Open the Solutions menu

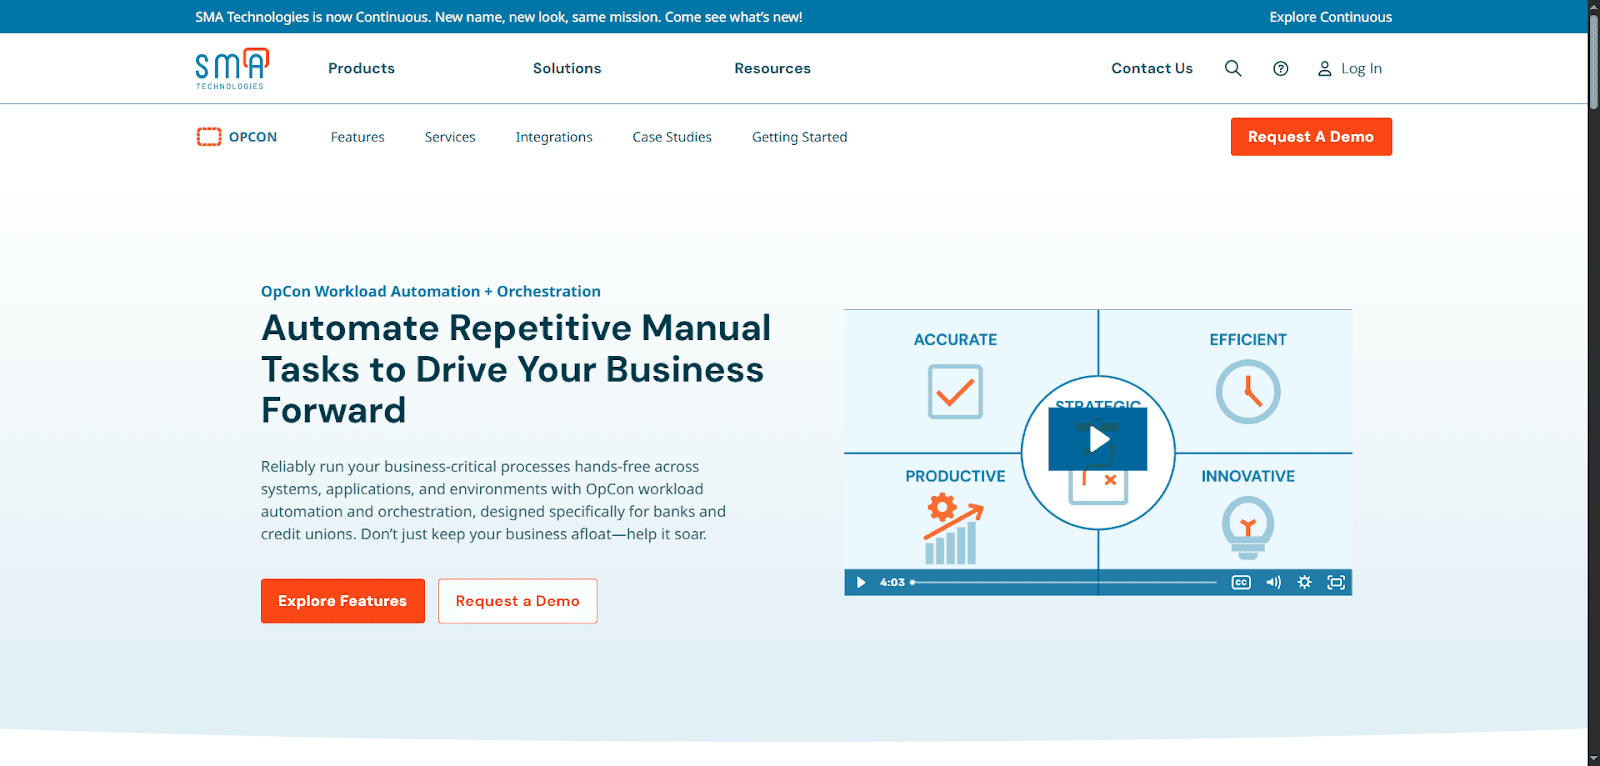[567, 68]
